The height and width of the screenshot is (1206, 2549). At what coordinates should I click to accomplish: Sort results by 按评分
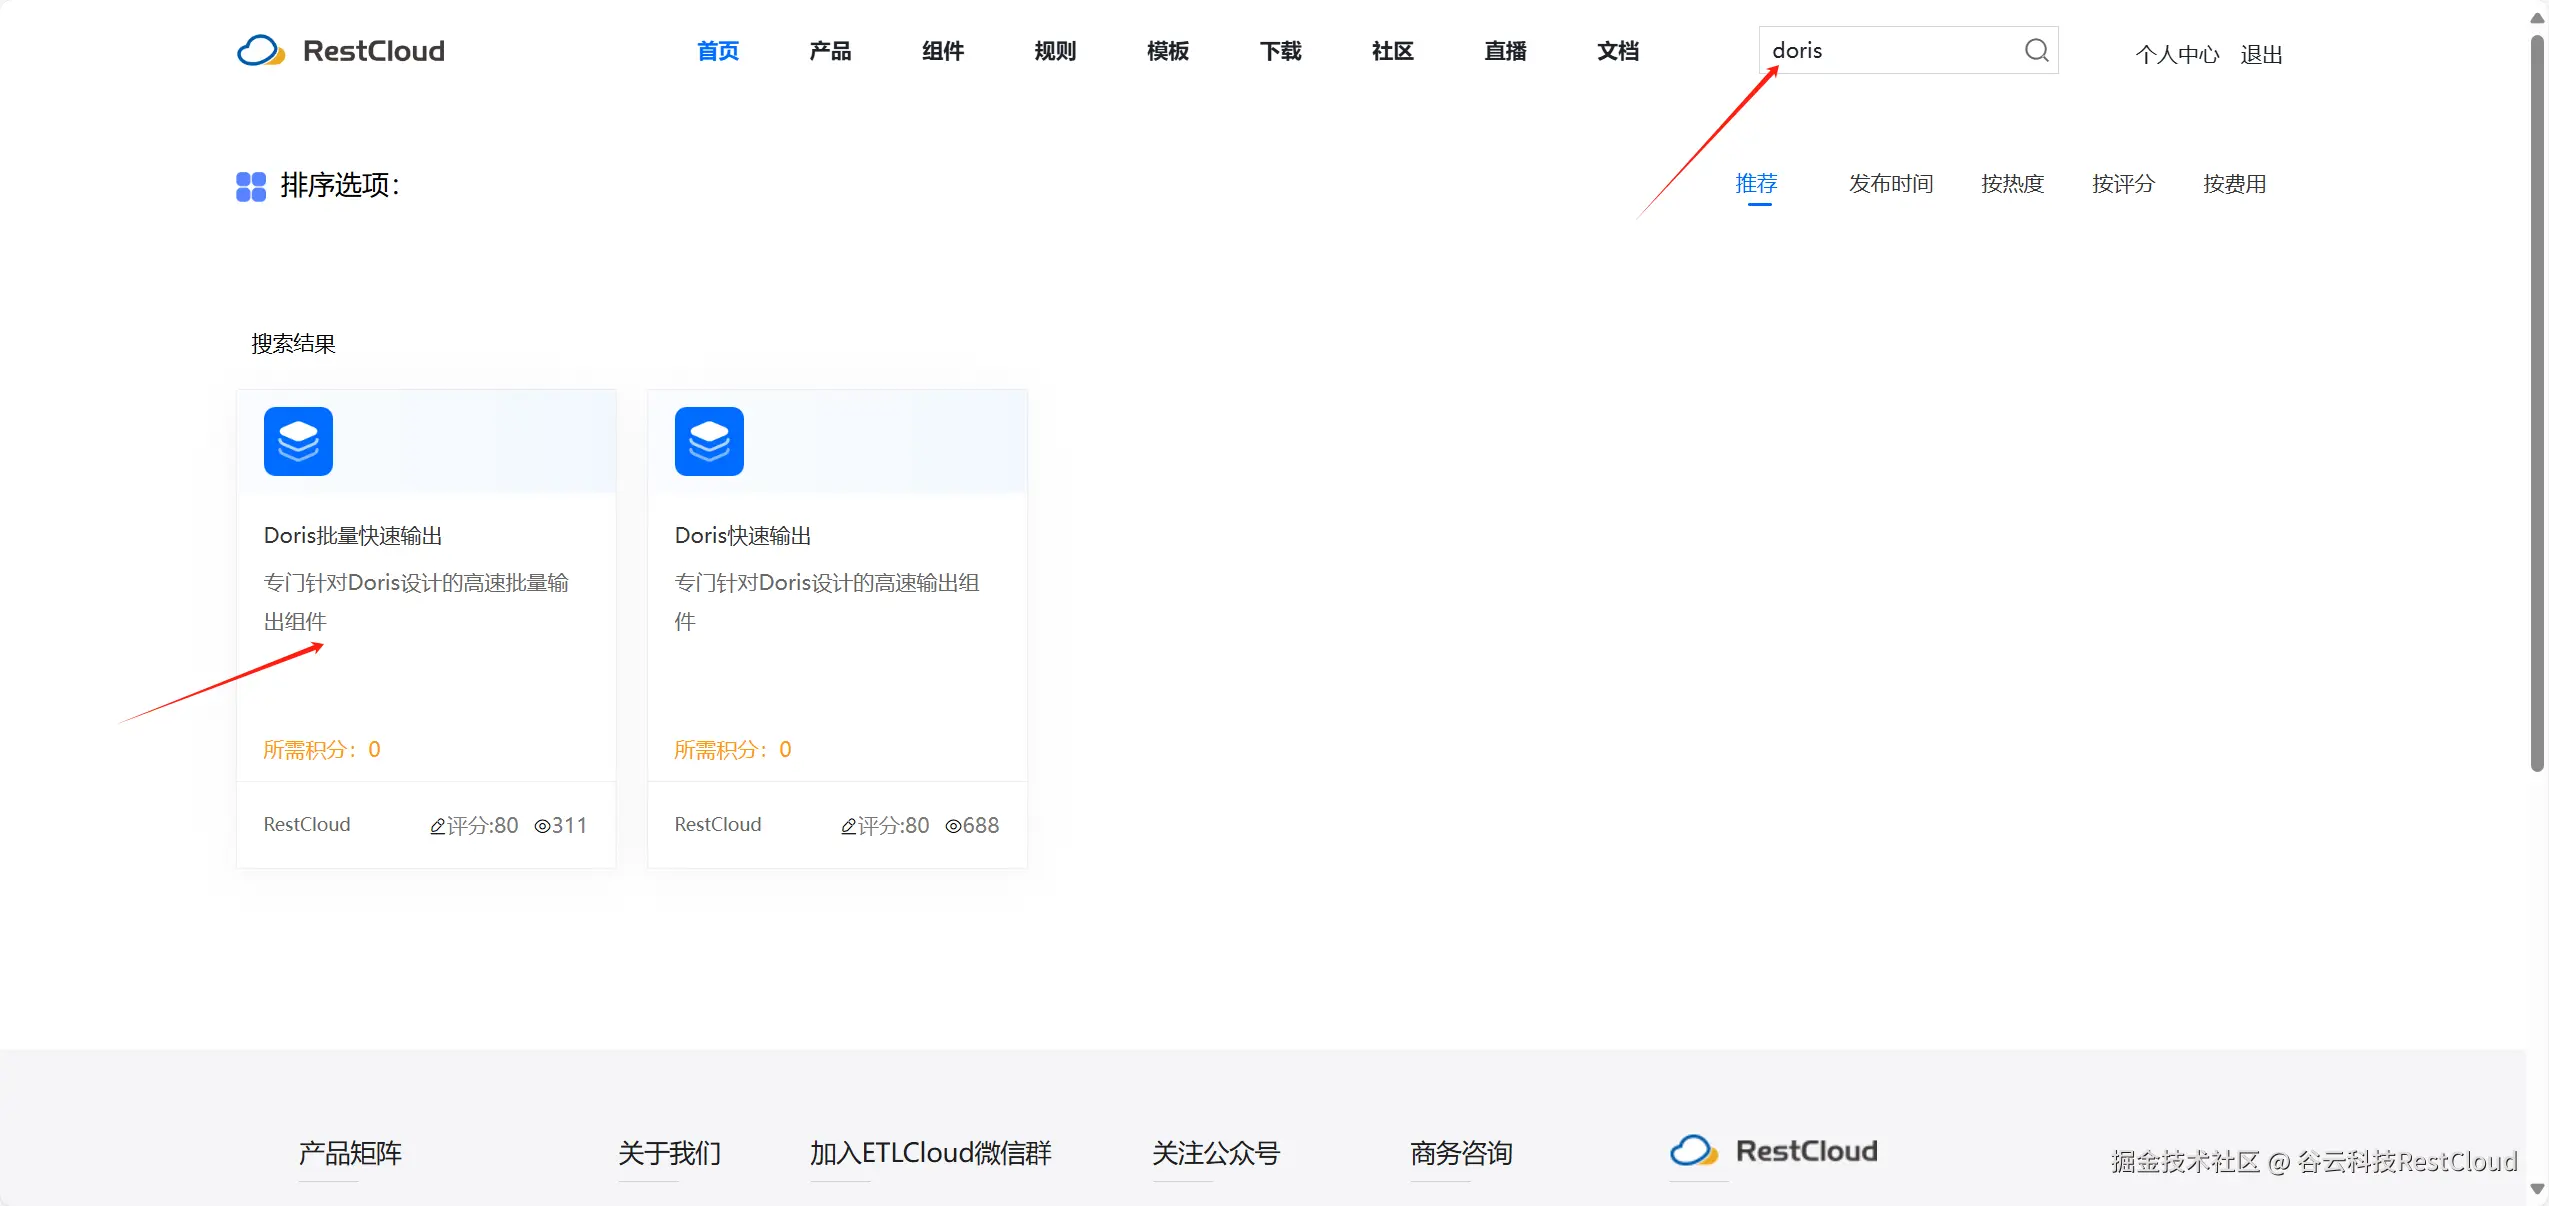pos(2124,184)
